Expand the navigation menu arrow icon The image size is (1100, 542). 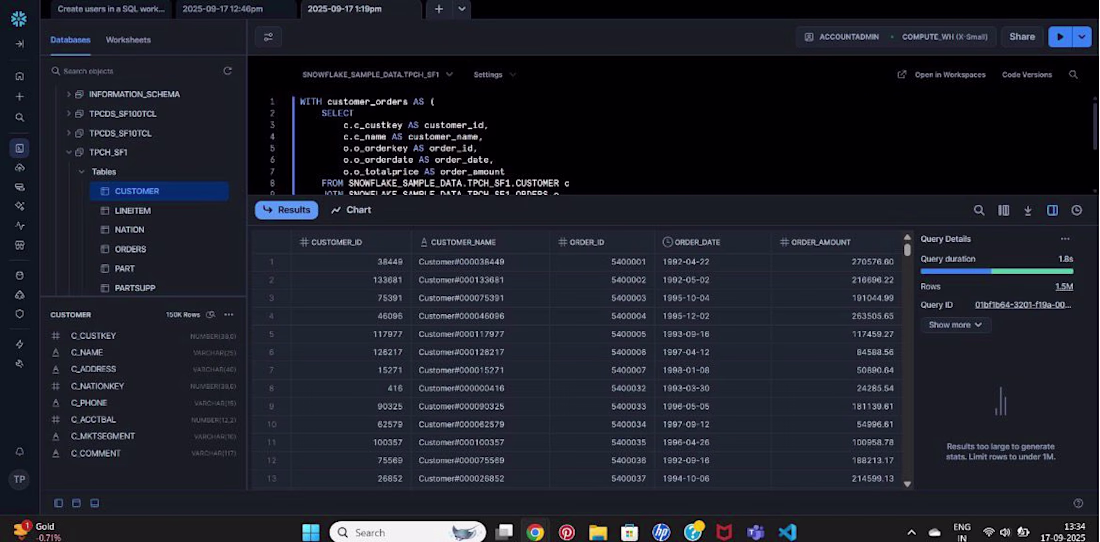tap(20, 43)
